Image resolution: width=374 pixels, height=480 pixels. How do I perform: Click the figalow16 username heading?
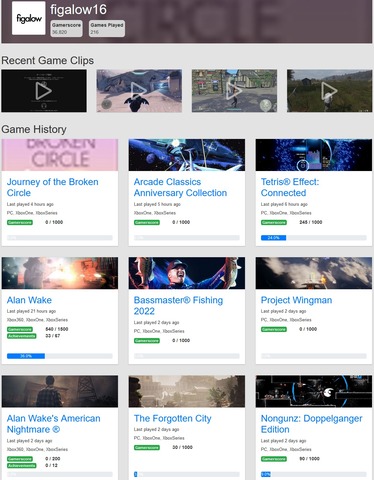pyautogui.click(x=78, y=10)
